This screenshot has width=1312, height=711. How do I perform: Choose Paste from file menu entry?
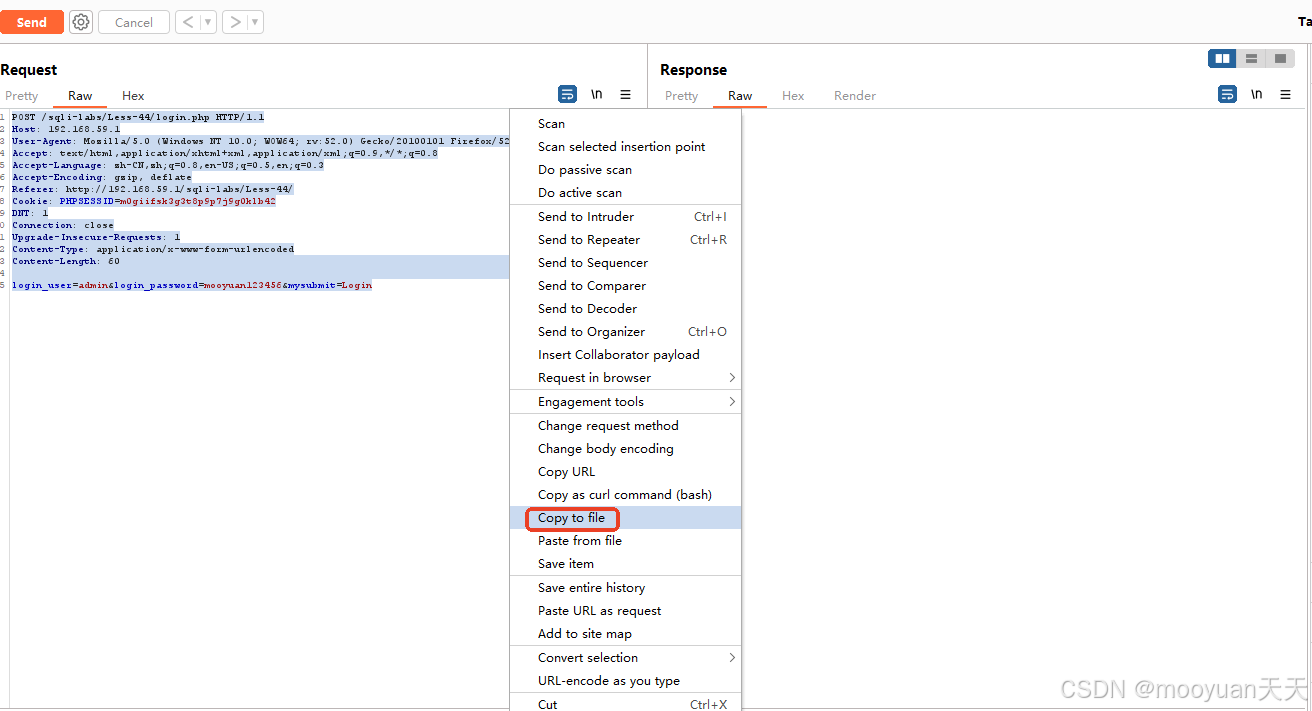point(625,541)
